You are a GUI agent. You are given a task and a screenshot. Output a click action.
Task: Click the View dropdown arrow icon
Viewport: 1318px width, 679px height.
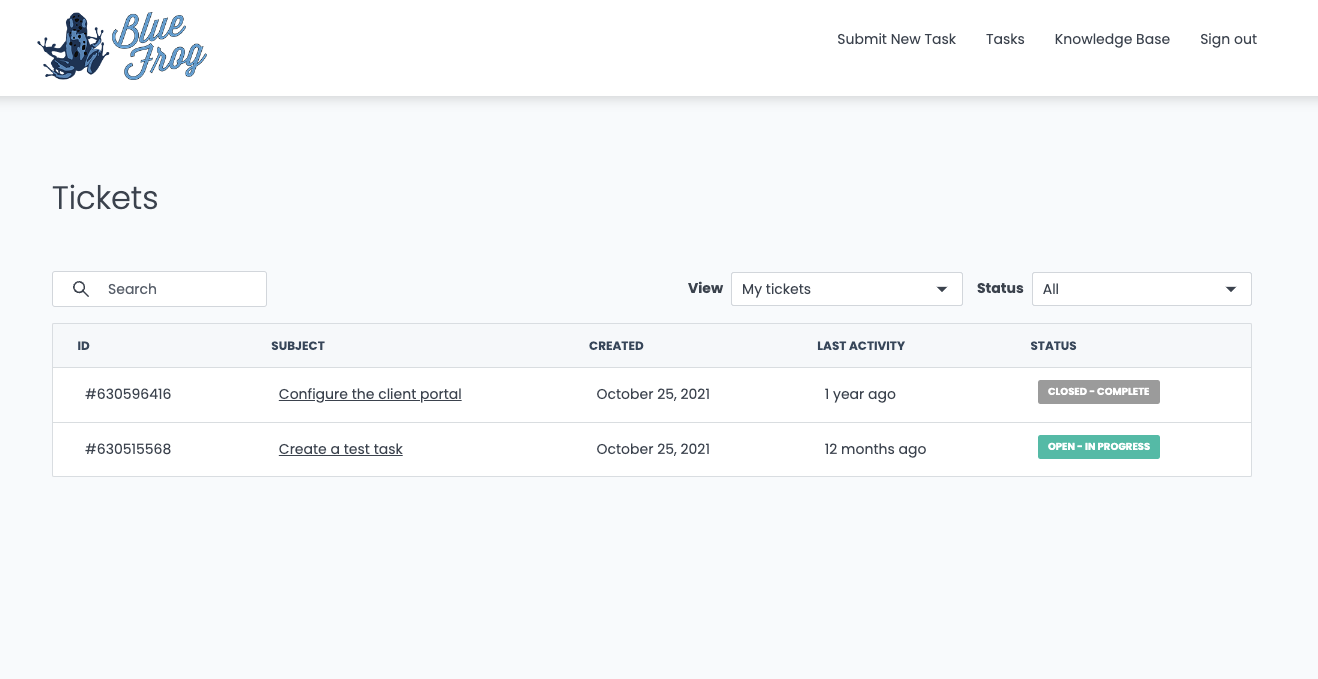coord(941,289)
